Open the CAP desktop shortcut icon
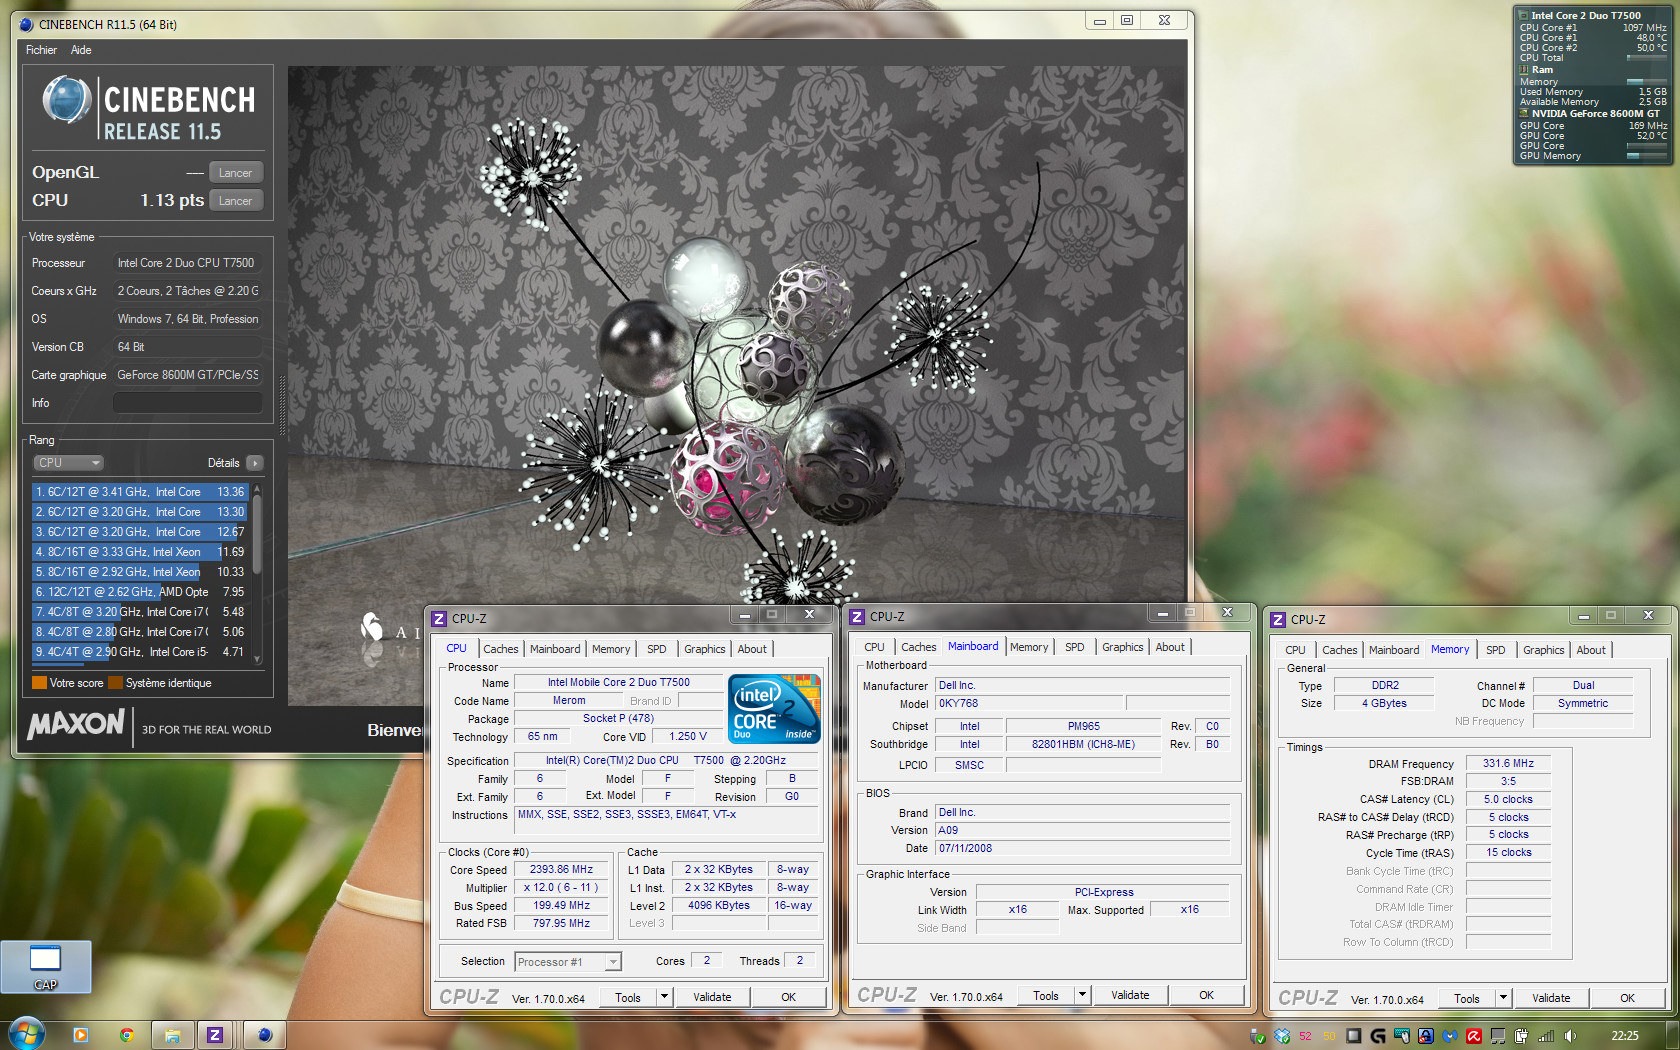This screenshot has height=1050, width=1680. 46,967
